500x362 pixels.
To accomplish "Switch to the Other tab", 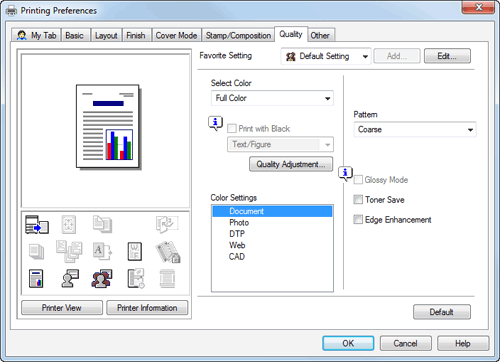I will (x=320, y=35).
